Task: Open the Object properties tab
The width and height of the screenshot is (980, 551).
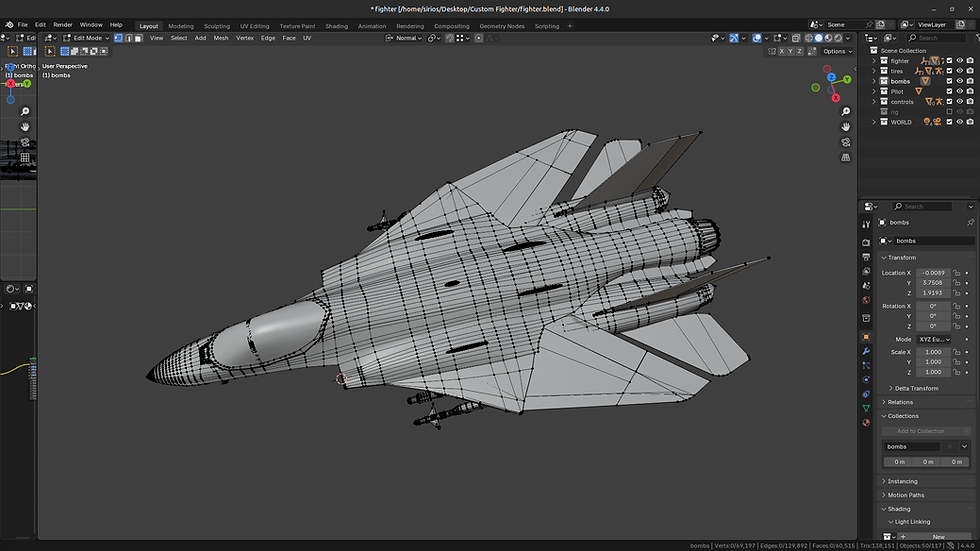Action: coord(866,337)
